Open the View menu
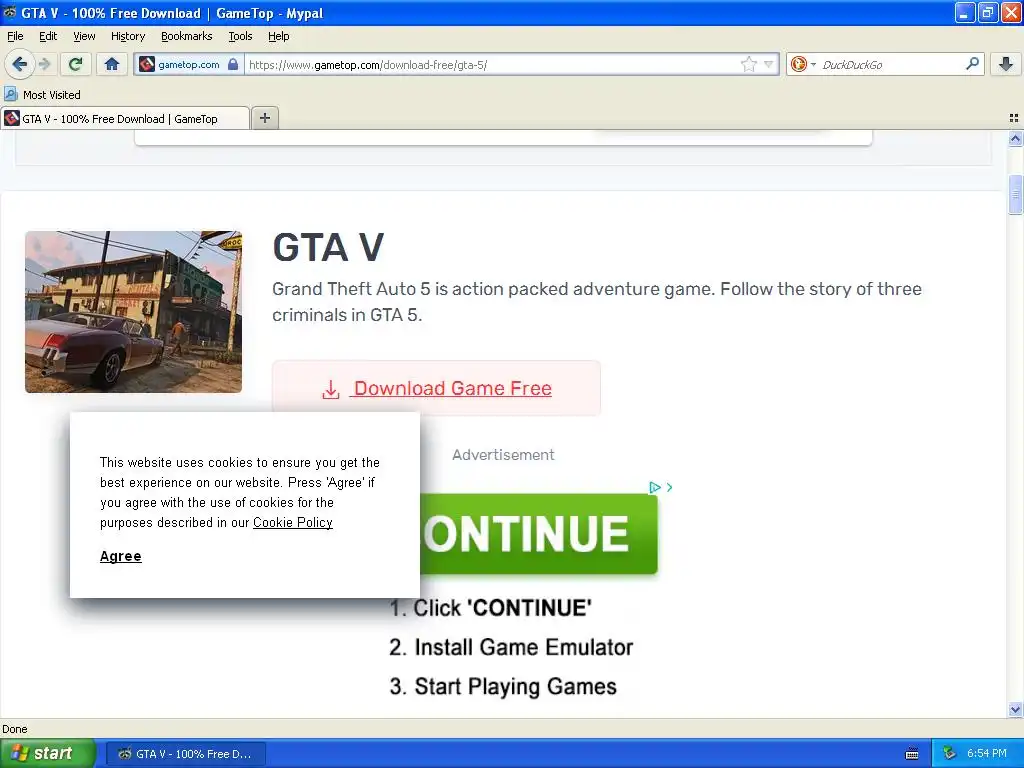This screenshot has width=1024, height=768. (84, 36)
